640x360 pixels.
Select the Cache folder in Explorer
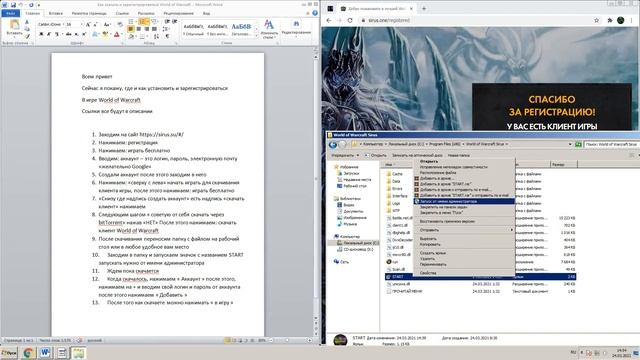tap(394, 174)
